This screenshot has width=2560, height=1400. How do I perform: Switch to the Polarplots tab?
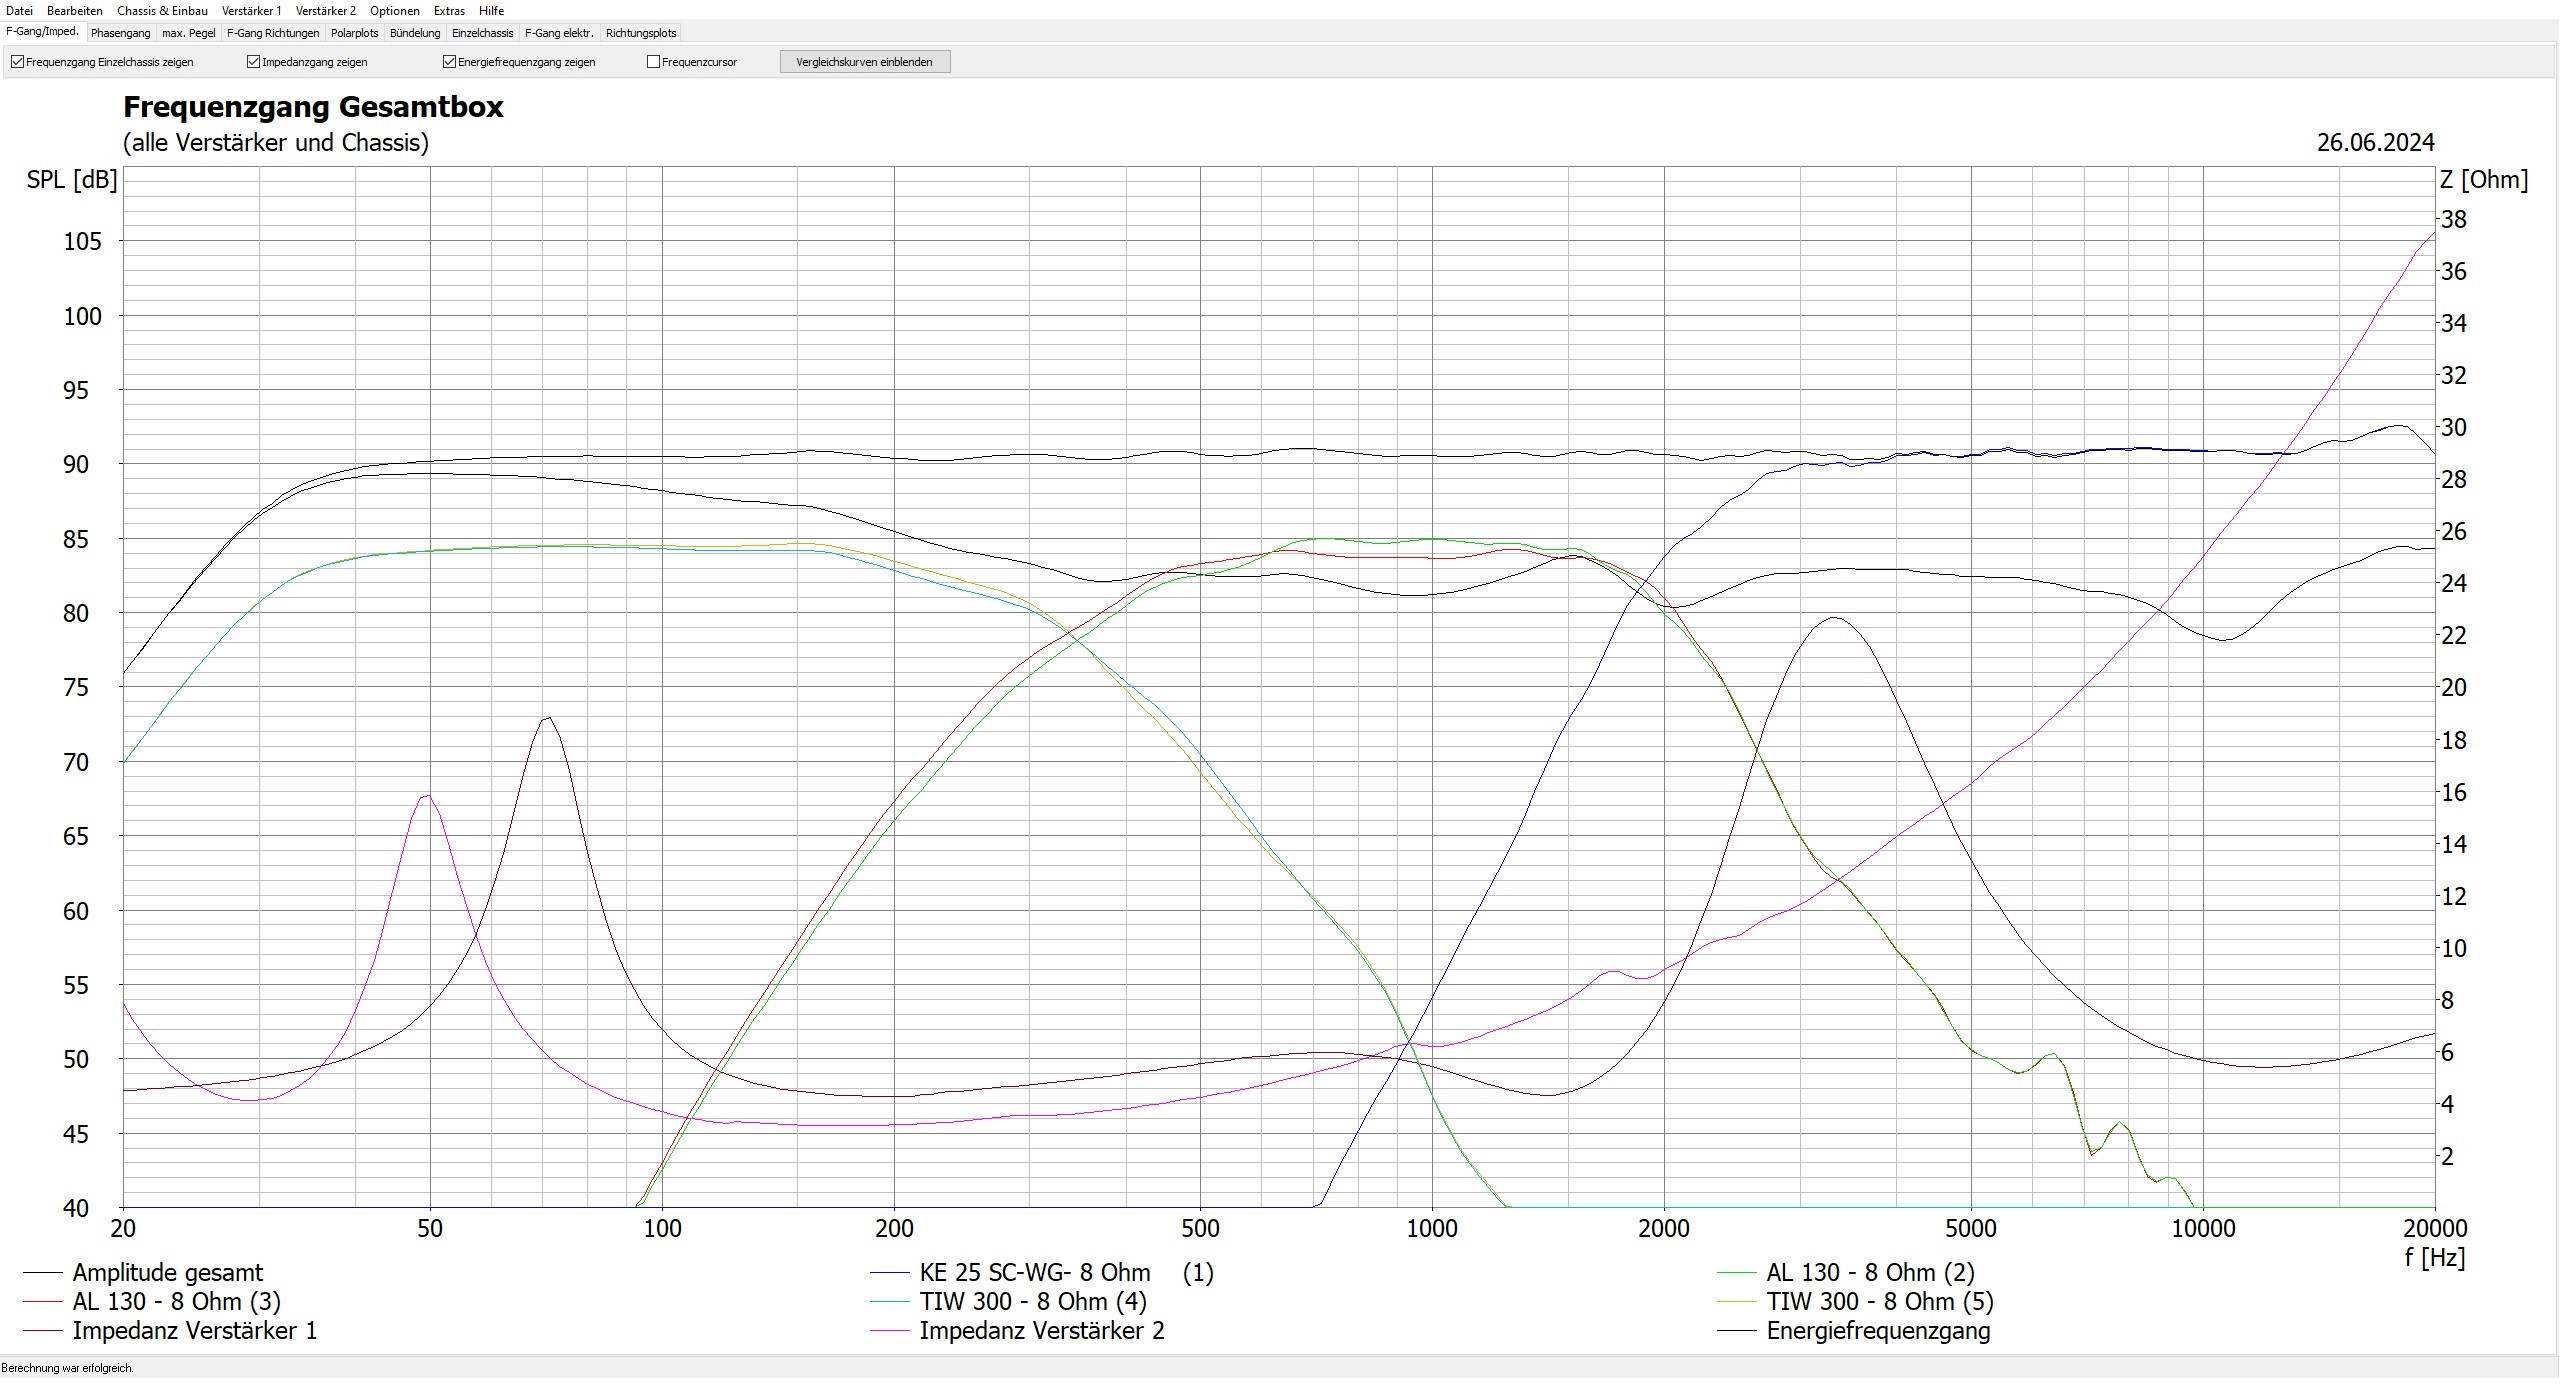pyautogui.click(x=354, y=33)
